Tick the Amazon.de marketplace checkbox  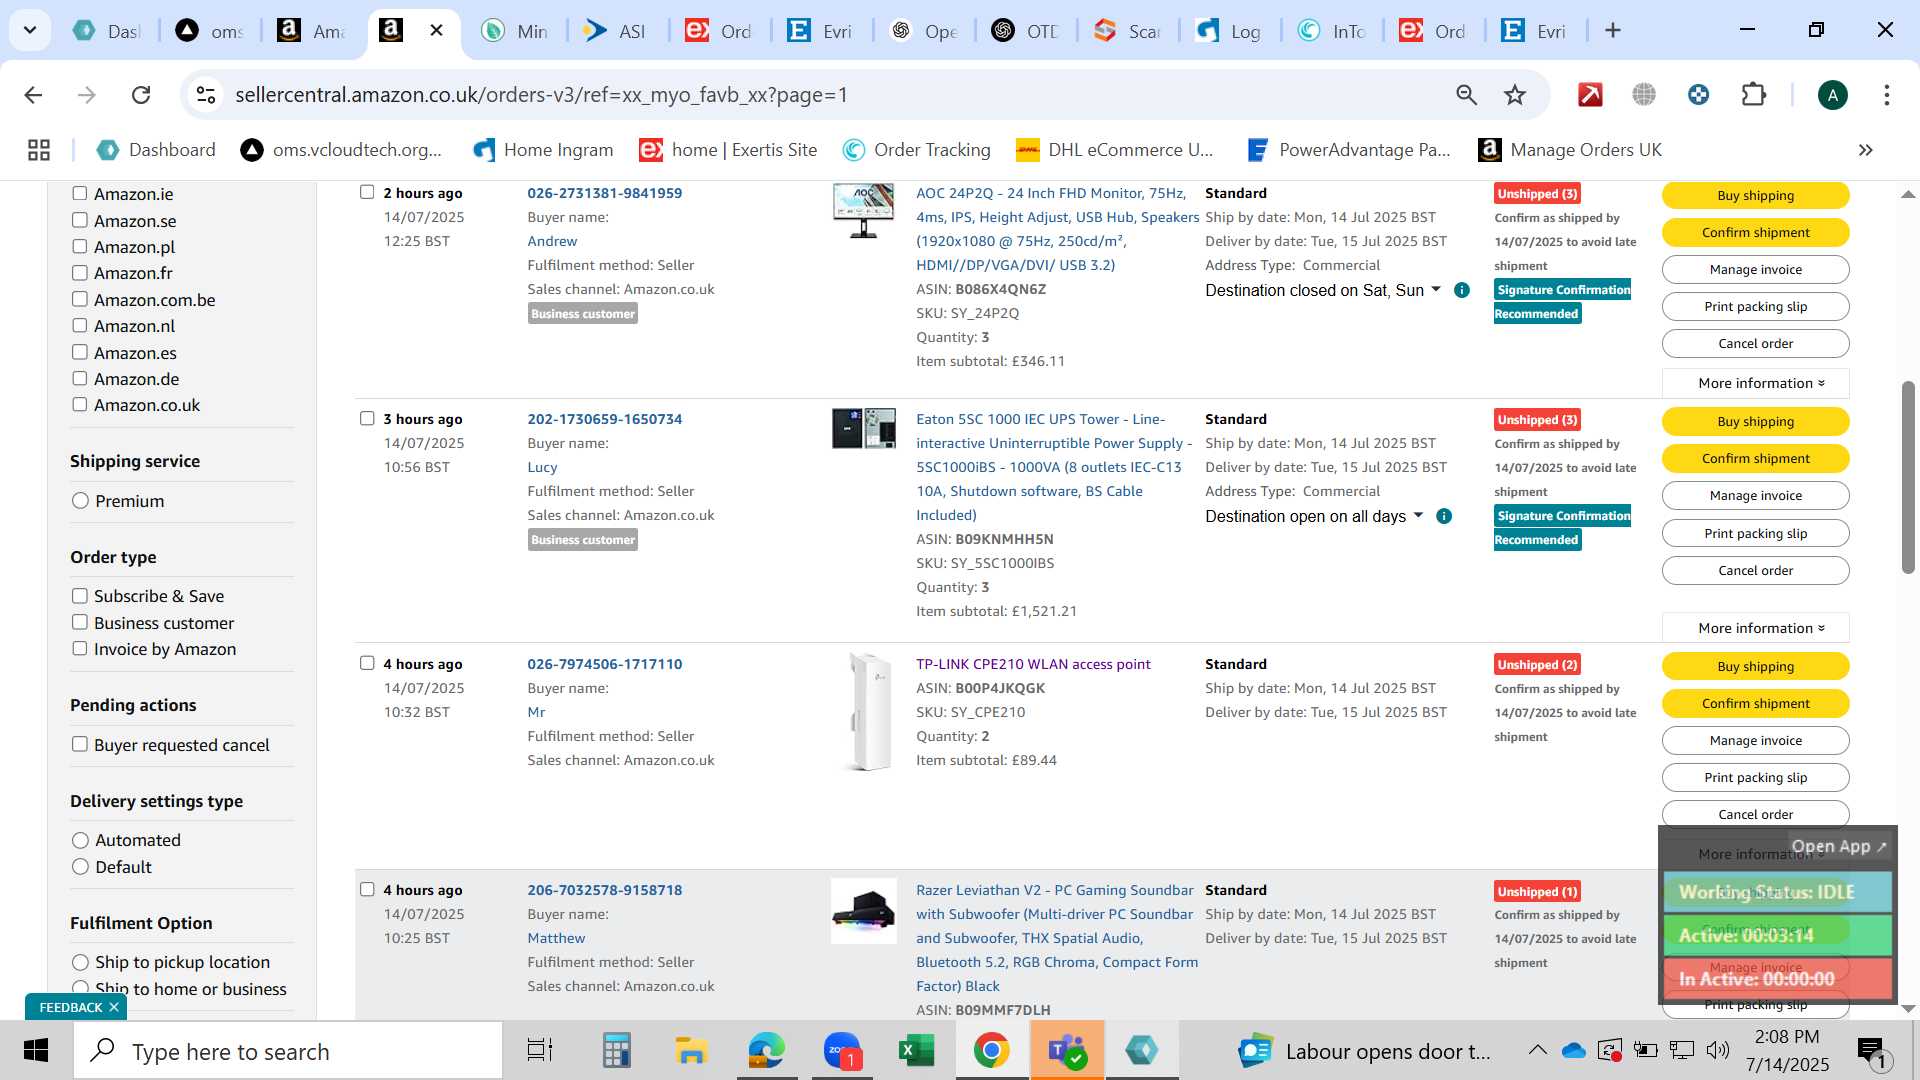coord(80,379)
